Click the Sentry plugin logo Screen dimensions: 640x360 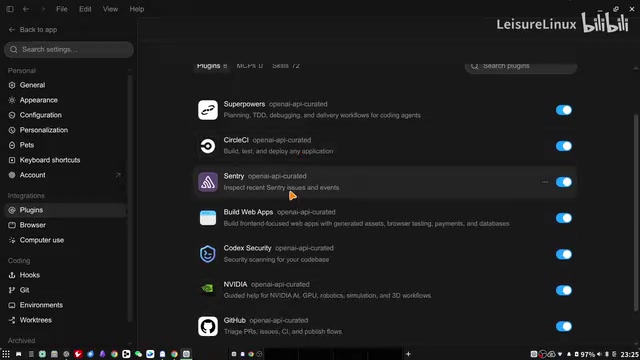[x=208, y=182]
